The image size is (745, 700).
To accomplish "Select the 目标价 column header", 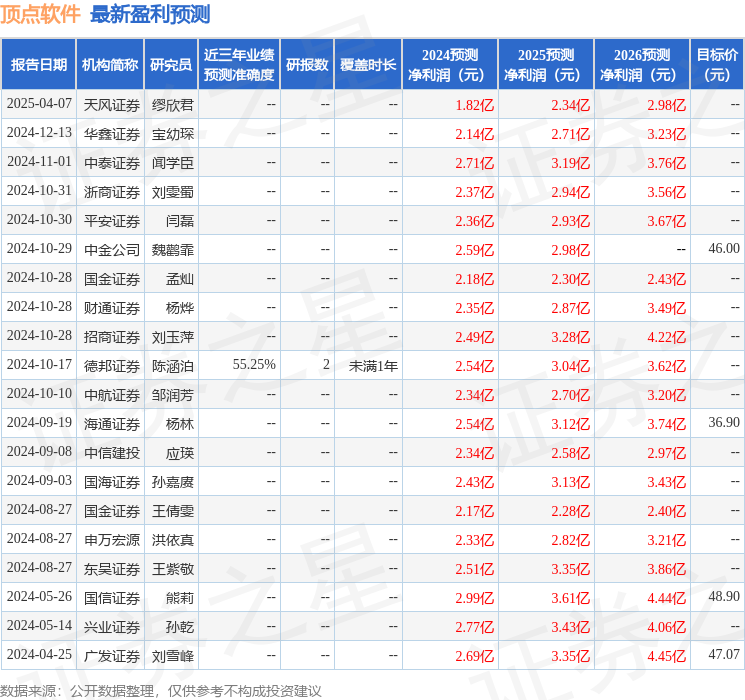I will 716,64.
